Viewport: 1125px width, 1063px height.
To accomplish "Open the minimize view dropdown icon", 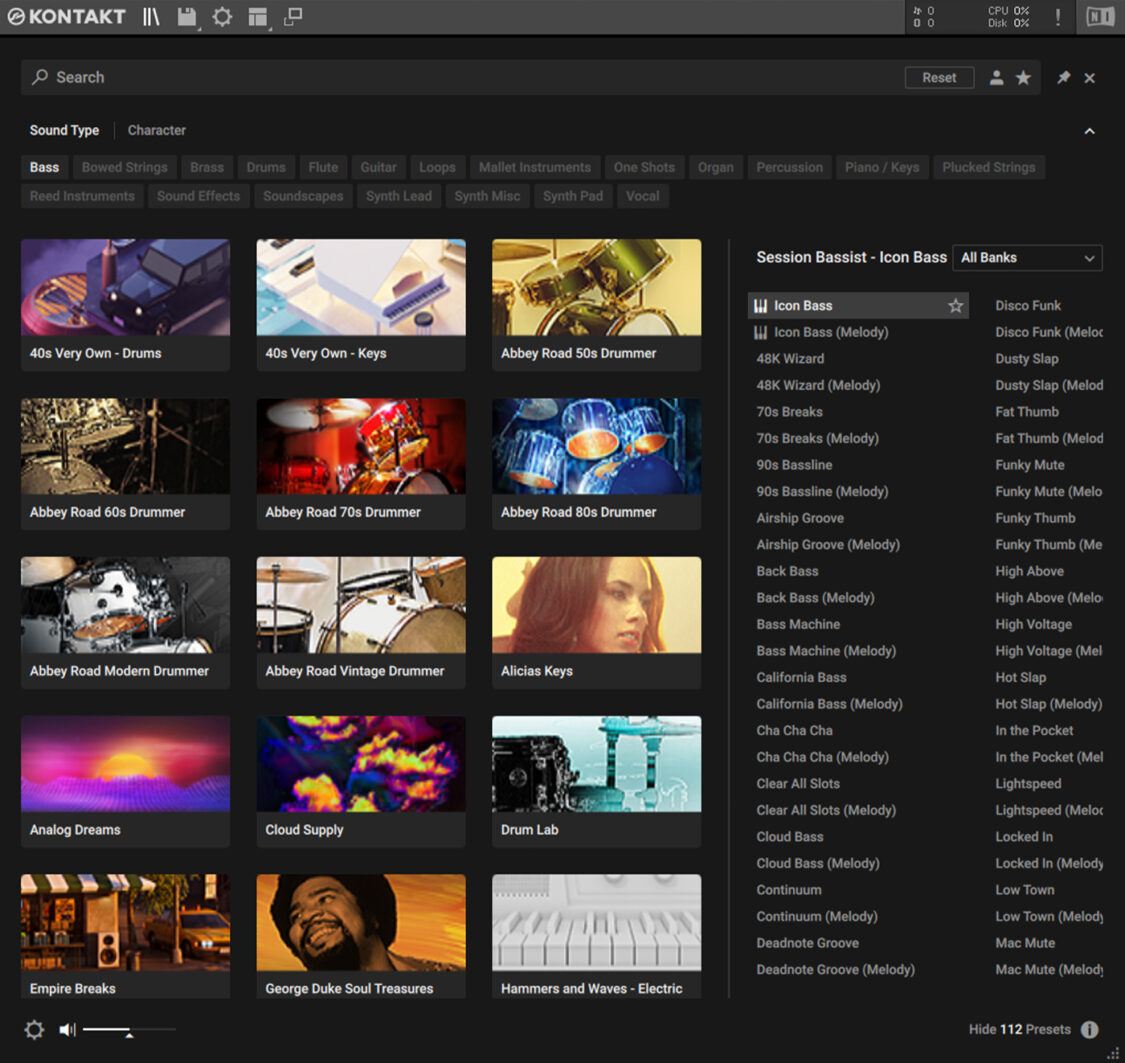I will tap(293, 17).
